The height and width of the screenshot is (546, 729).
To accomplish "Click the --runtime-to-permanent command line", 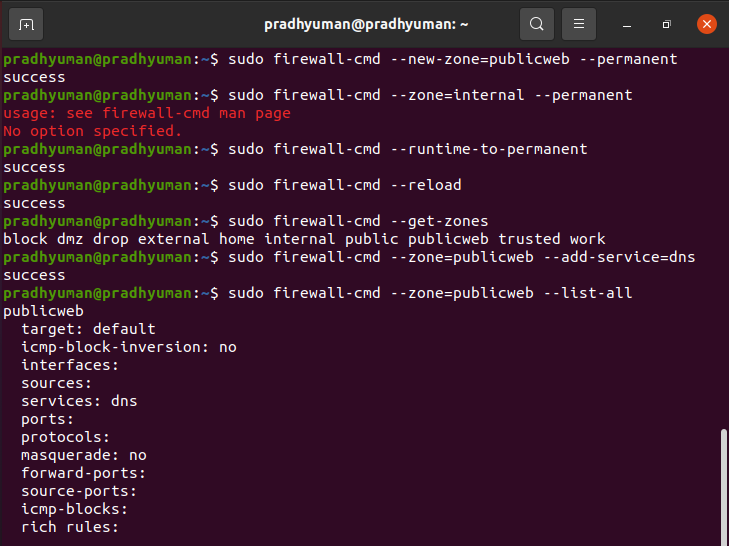I will click(x=295, y=149).
